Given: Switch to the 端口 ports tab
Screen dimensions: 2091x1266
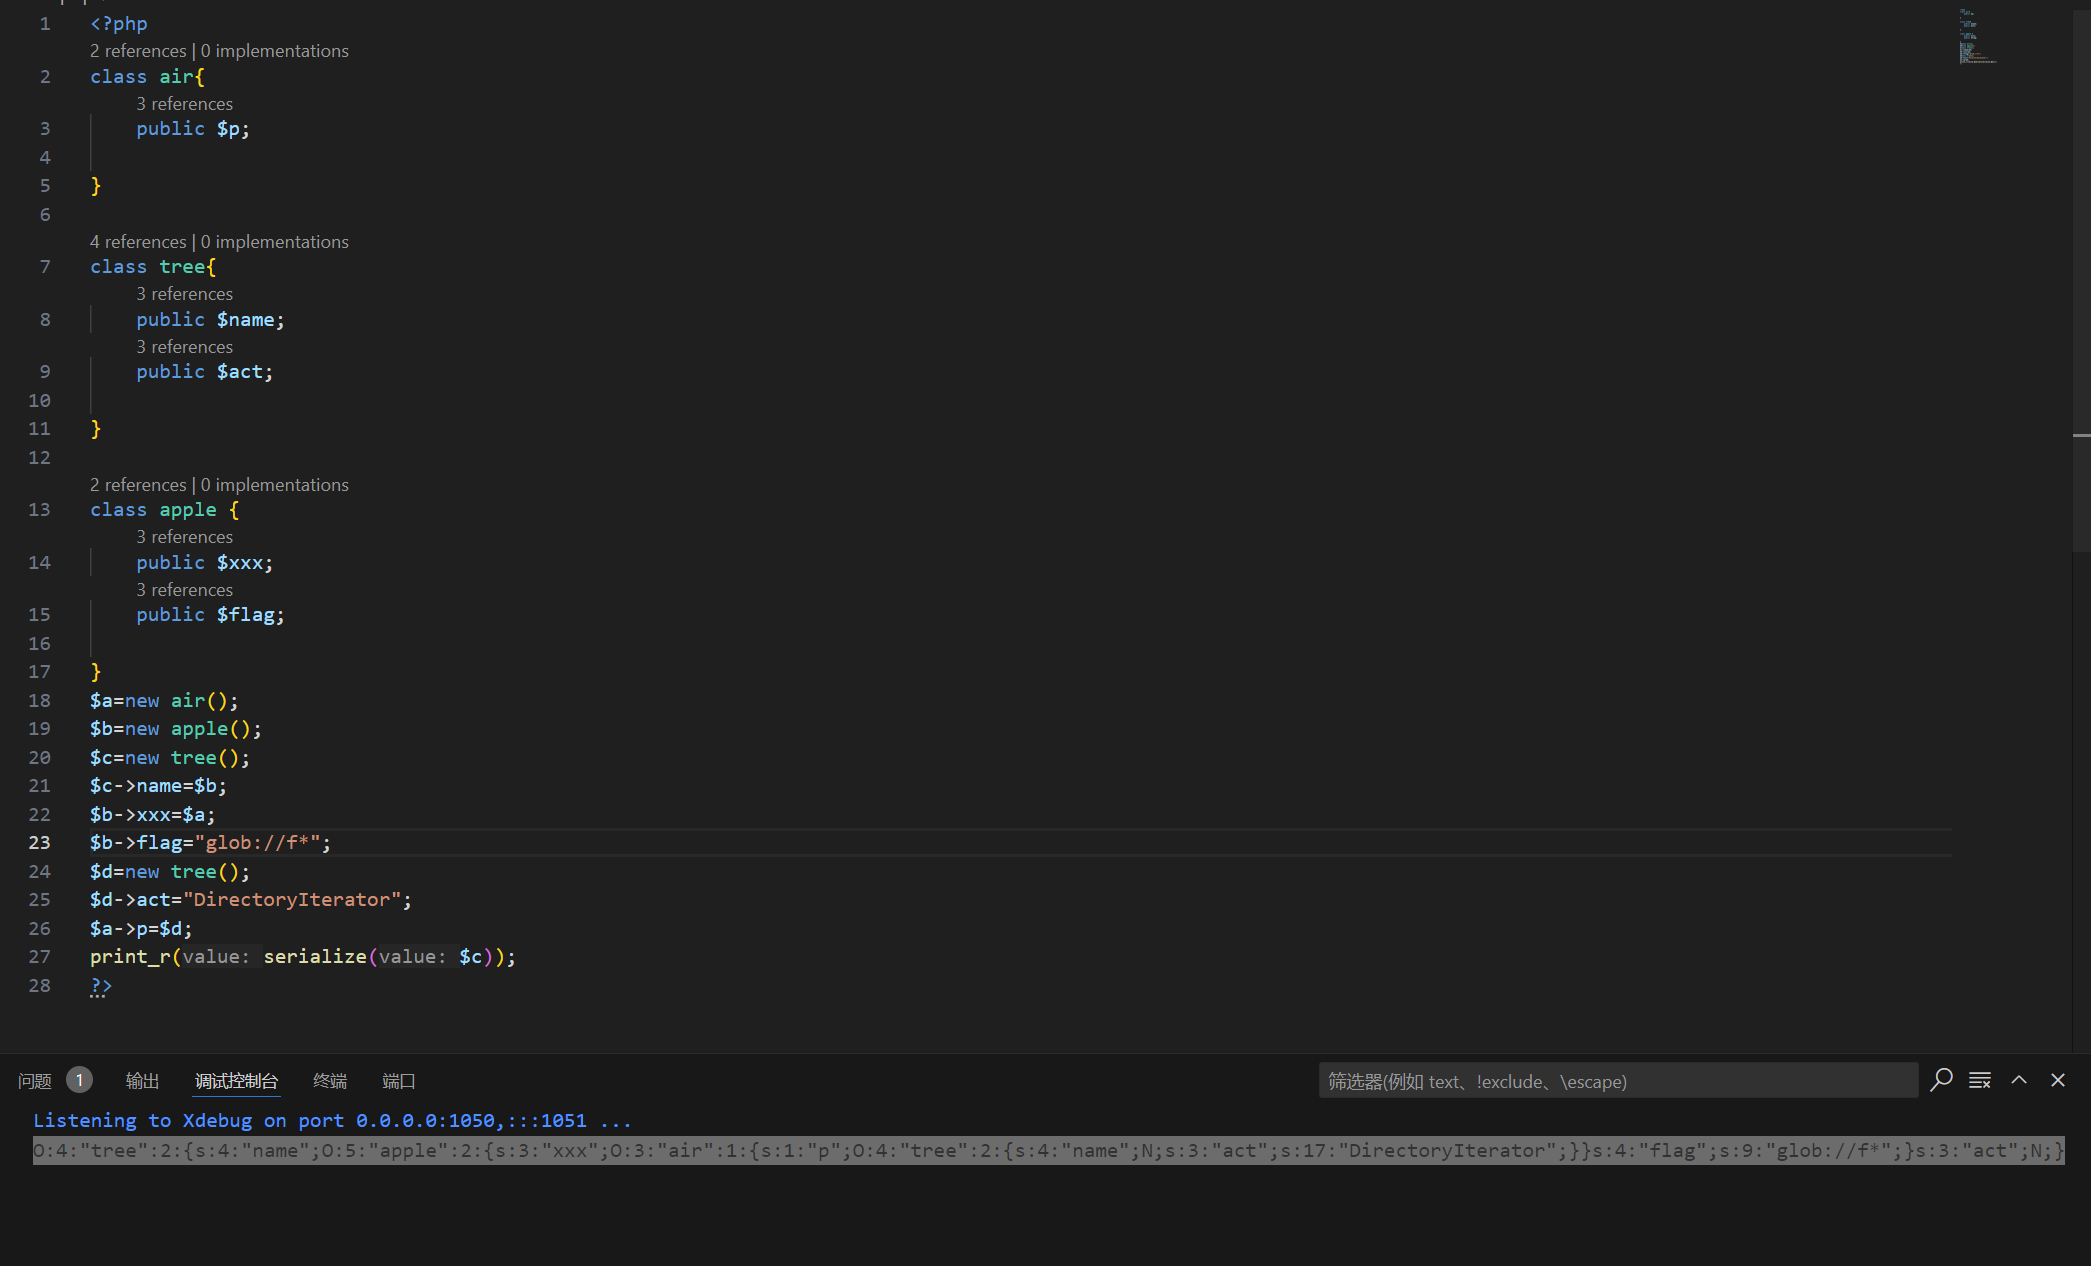Looking at the screenshot, I should click(398, 1081).
